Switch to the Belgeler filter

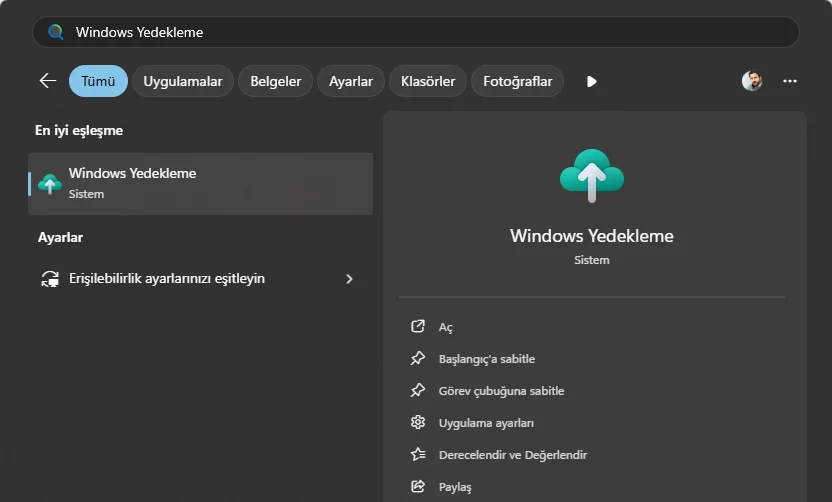275,81
